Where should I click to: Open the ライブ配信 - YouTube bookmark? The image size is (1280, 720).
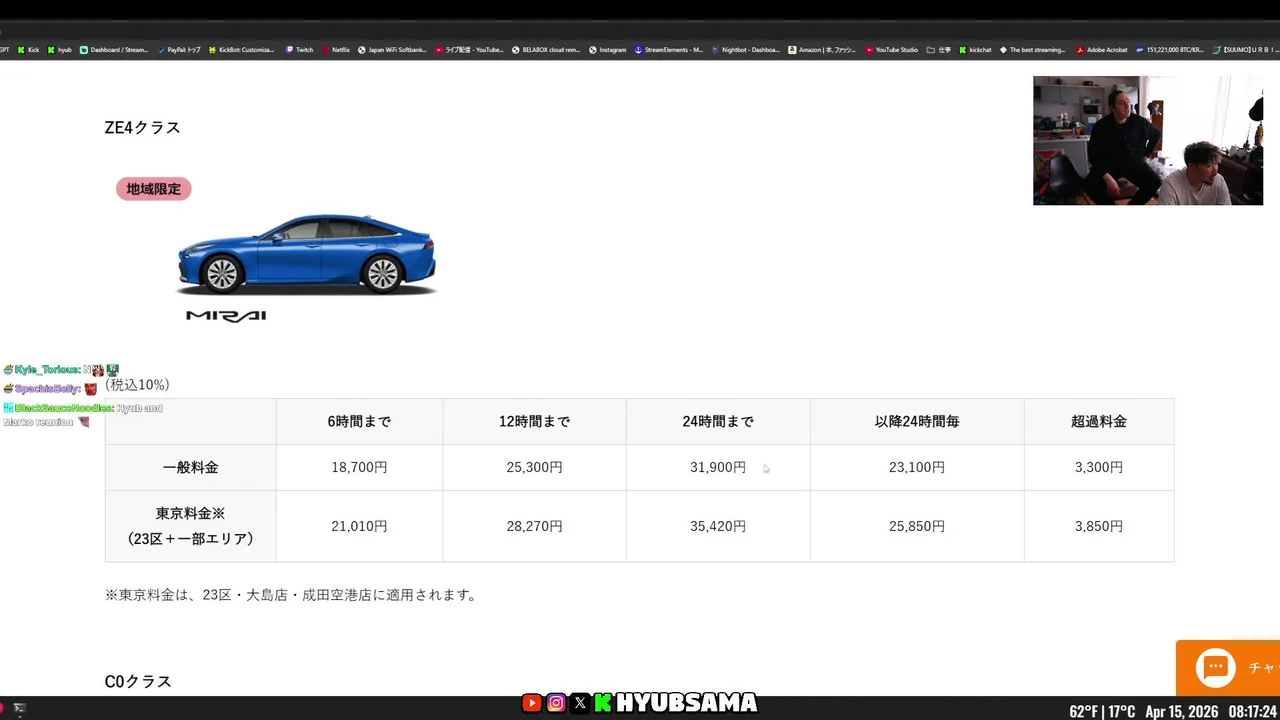click(469, 49)
